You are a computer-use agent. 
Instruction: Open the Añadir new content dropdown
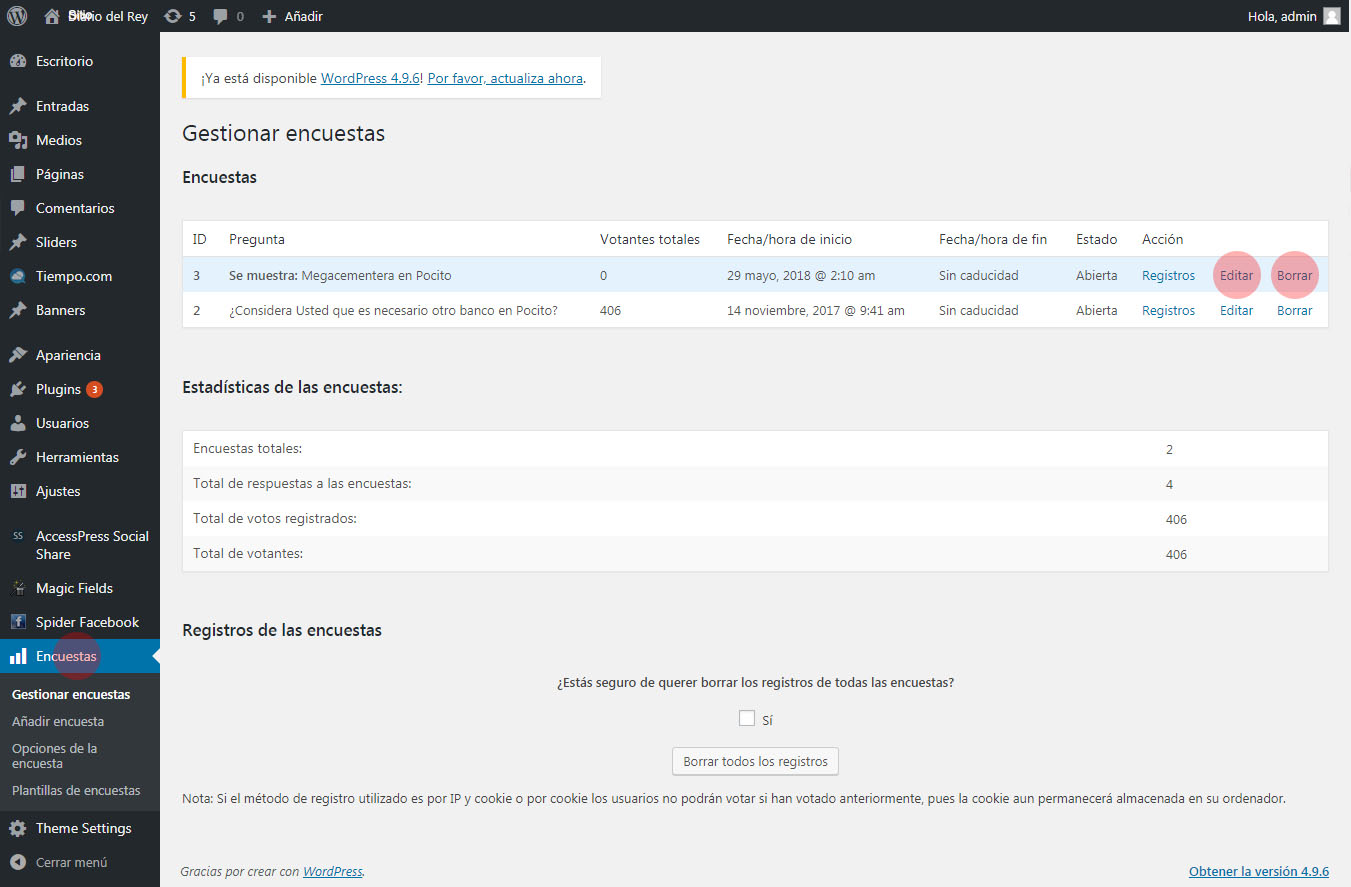point(292,16)
